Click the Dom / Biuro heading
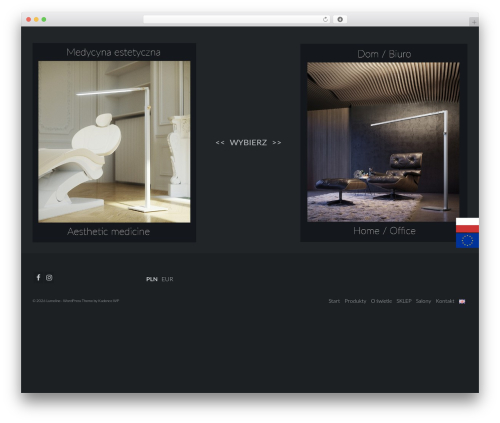The height and width of the screenshot is (423, 500). pyautogui.click(x=384, y=54)
